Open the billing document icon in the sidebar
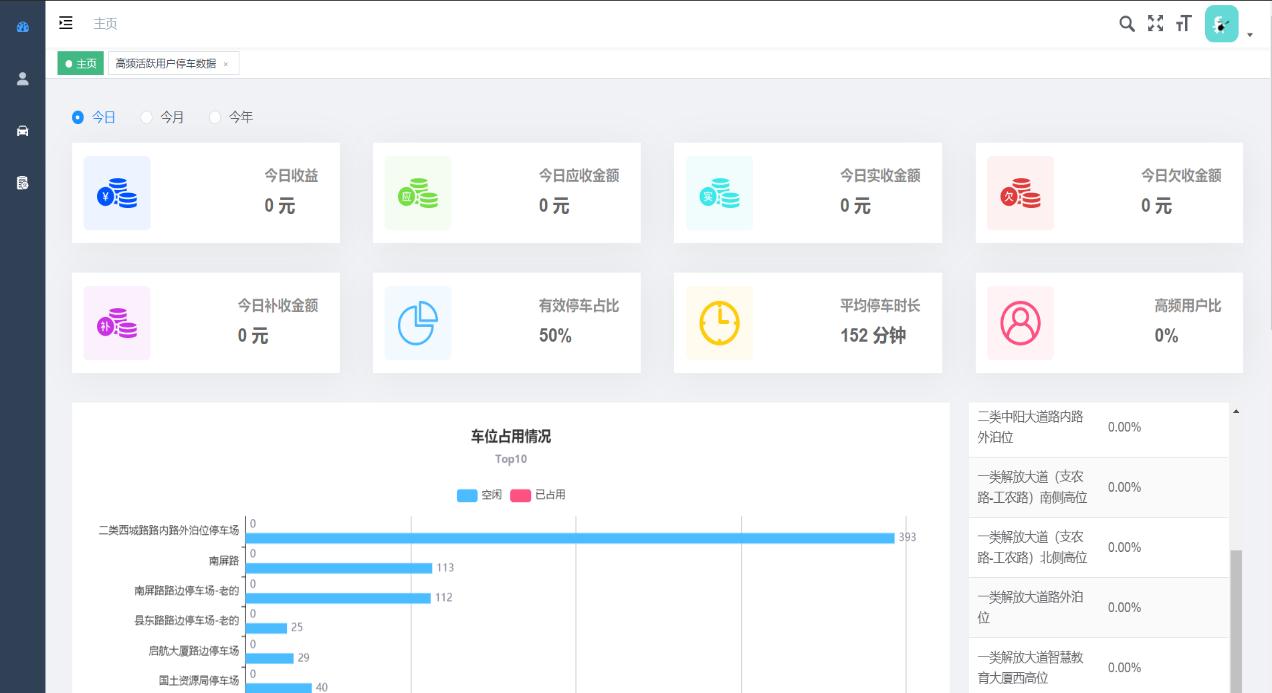The image size is (1272, 693). pyautogui.click(x=22, y=183)
